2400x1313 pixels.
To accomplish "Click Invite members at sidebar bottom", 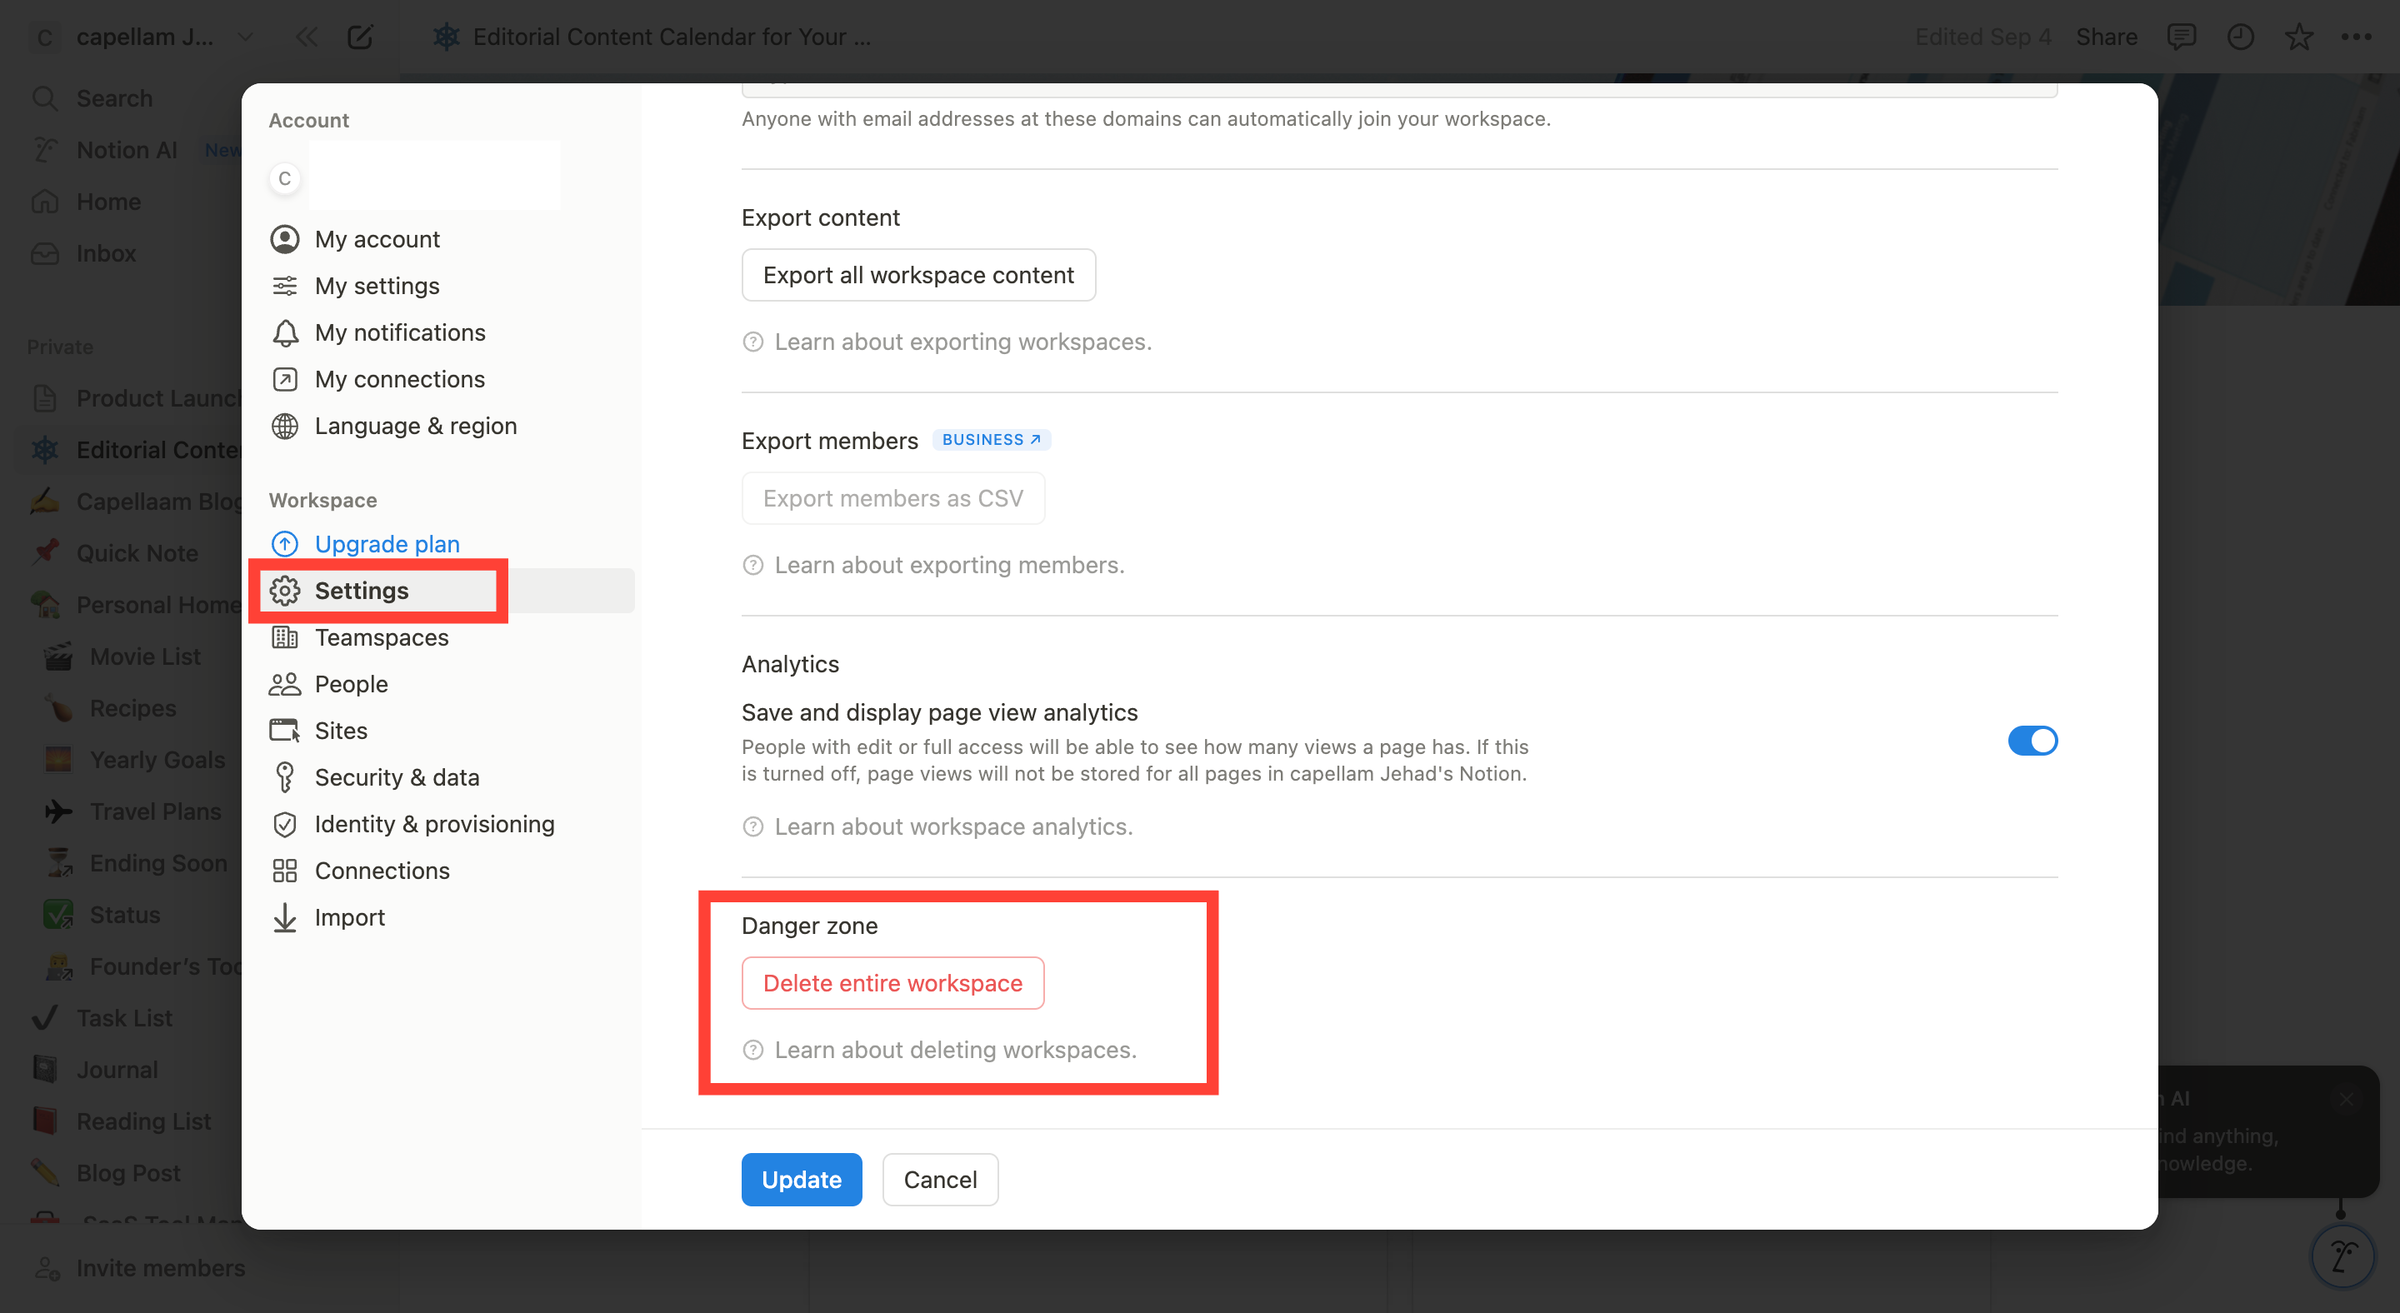I will coord(160,1268).
